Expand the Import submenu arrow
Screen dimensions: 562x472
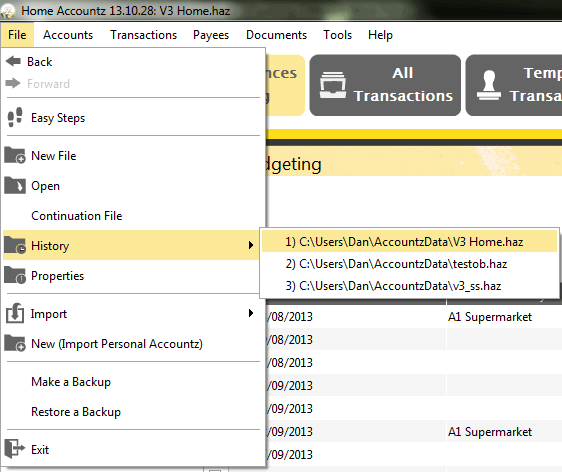tap(251, 313)
